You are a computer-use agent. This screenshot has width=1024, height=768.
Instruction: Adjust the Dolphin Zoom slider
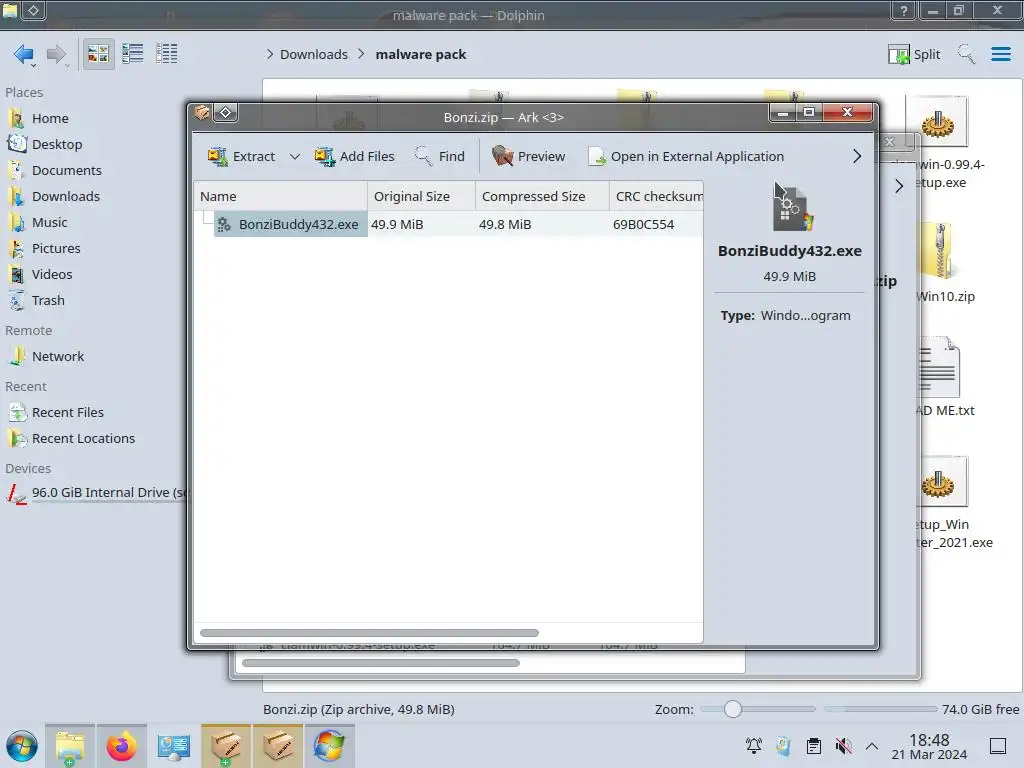coord(733,709)
